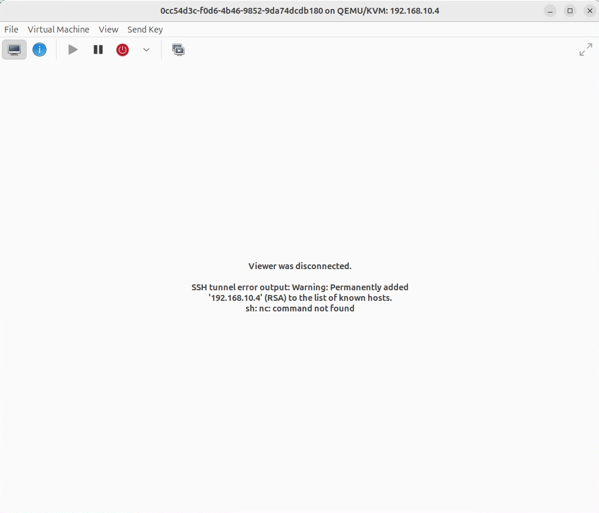Image resolution: width=599 pixels, height=513 pixels.
Task: Switch to fullscreen view with arrows icon
Action: pyautogui.click(x=586, y=50)
